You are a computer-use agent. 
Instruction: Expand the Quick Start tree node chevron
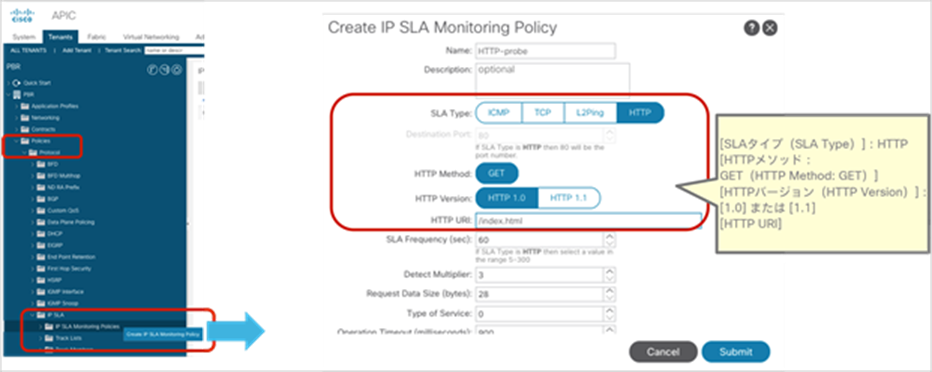click(x=8, y=83)
